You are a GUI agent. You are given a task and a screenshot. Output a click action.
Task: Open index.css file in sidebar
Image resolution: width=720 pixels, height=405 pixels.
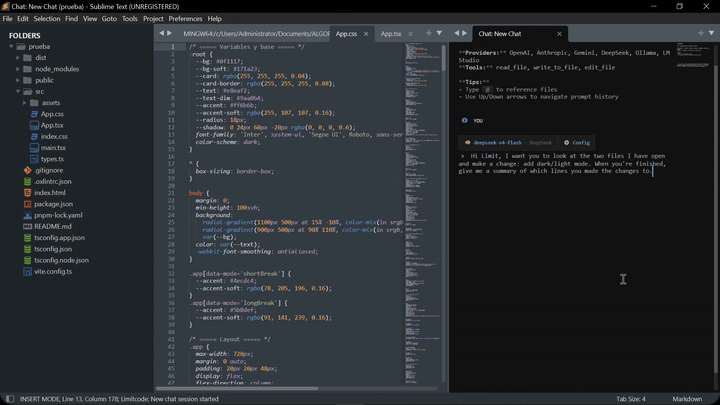pos(54,136)
